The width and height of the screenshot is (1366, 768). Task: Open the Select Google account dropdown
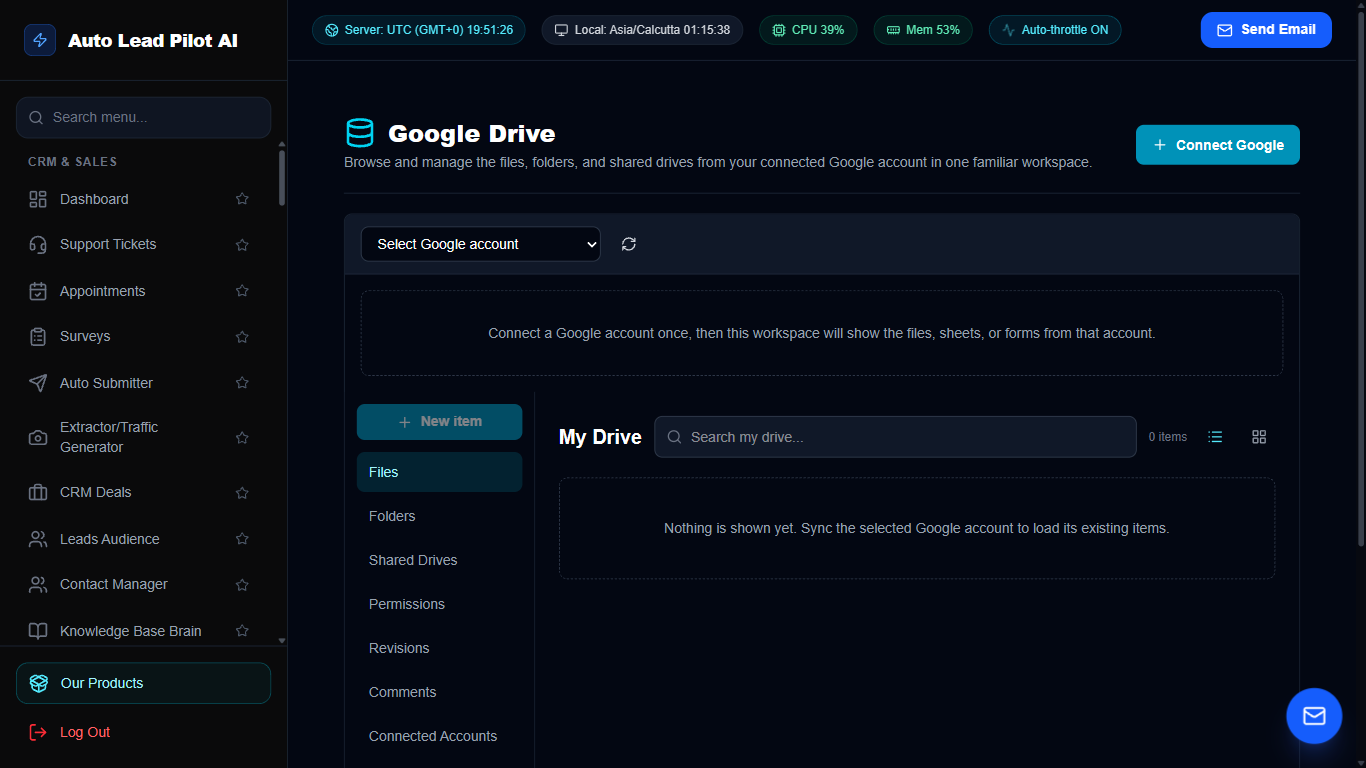click(481, 244)
